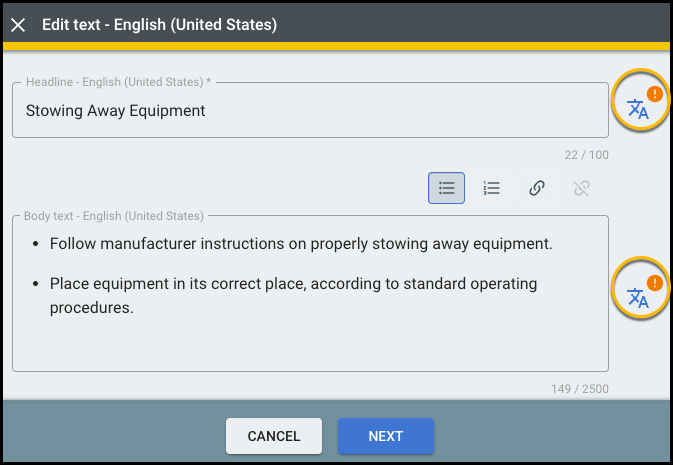
Task: Click the 149 / 2500 body character counter
Action: [x=579, y=389]
